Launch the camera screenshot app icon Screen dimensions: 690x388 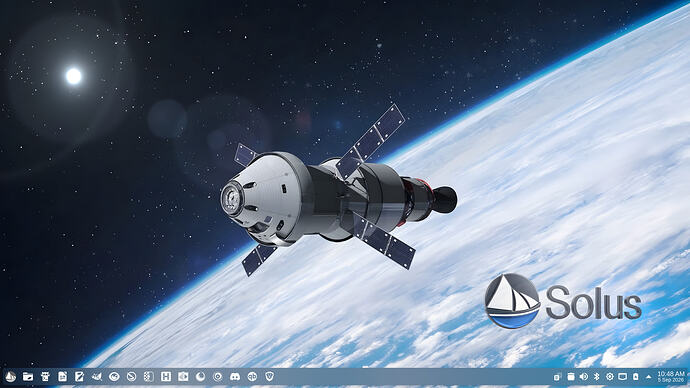[x=183, y=377]
